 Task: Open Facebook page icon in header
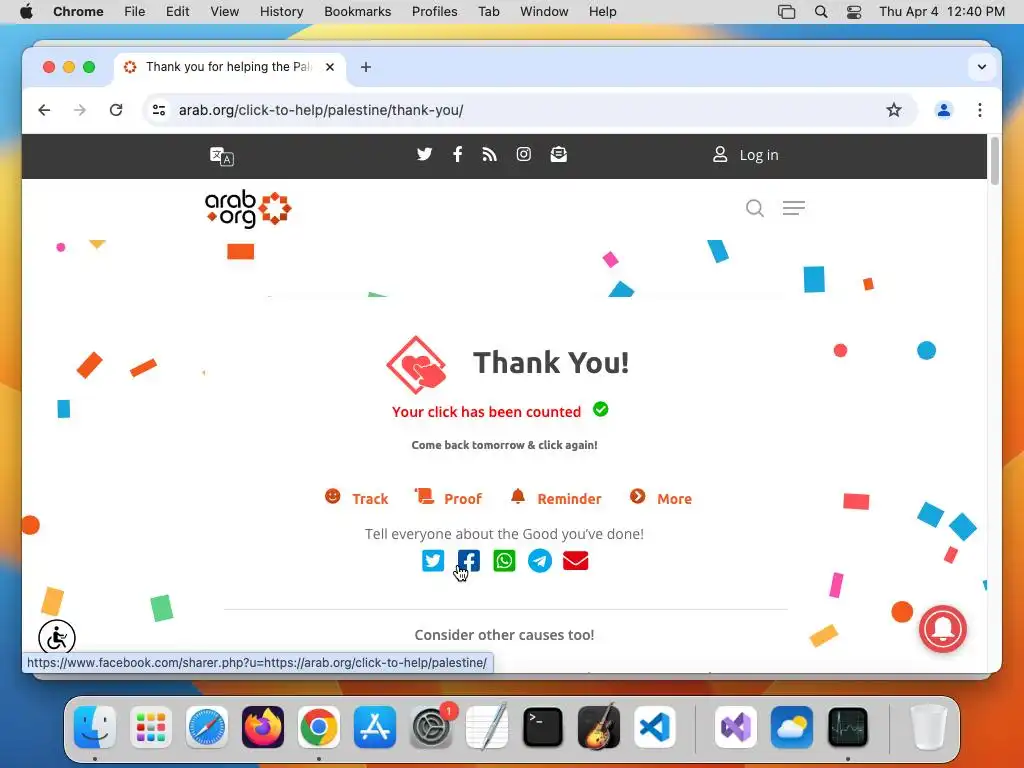pos(457,154)
